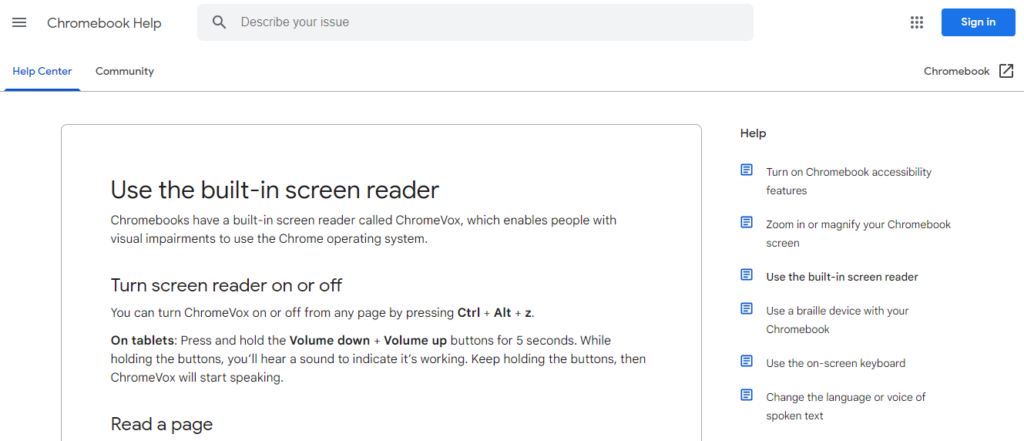1024x441 pixels.
Task: Focus the Describe your issue search field
Action: (x=475, y=22)
